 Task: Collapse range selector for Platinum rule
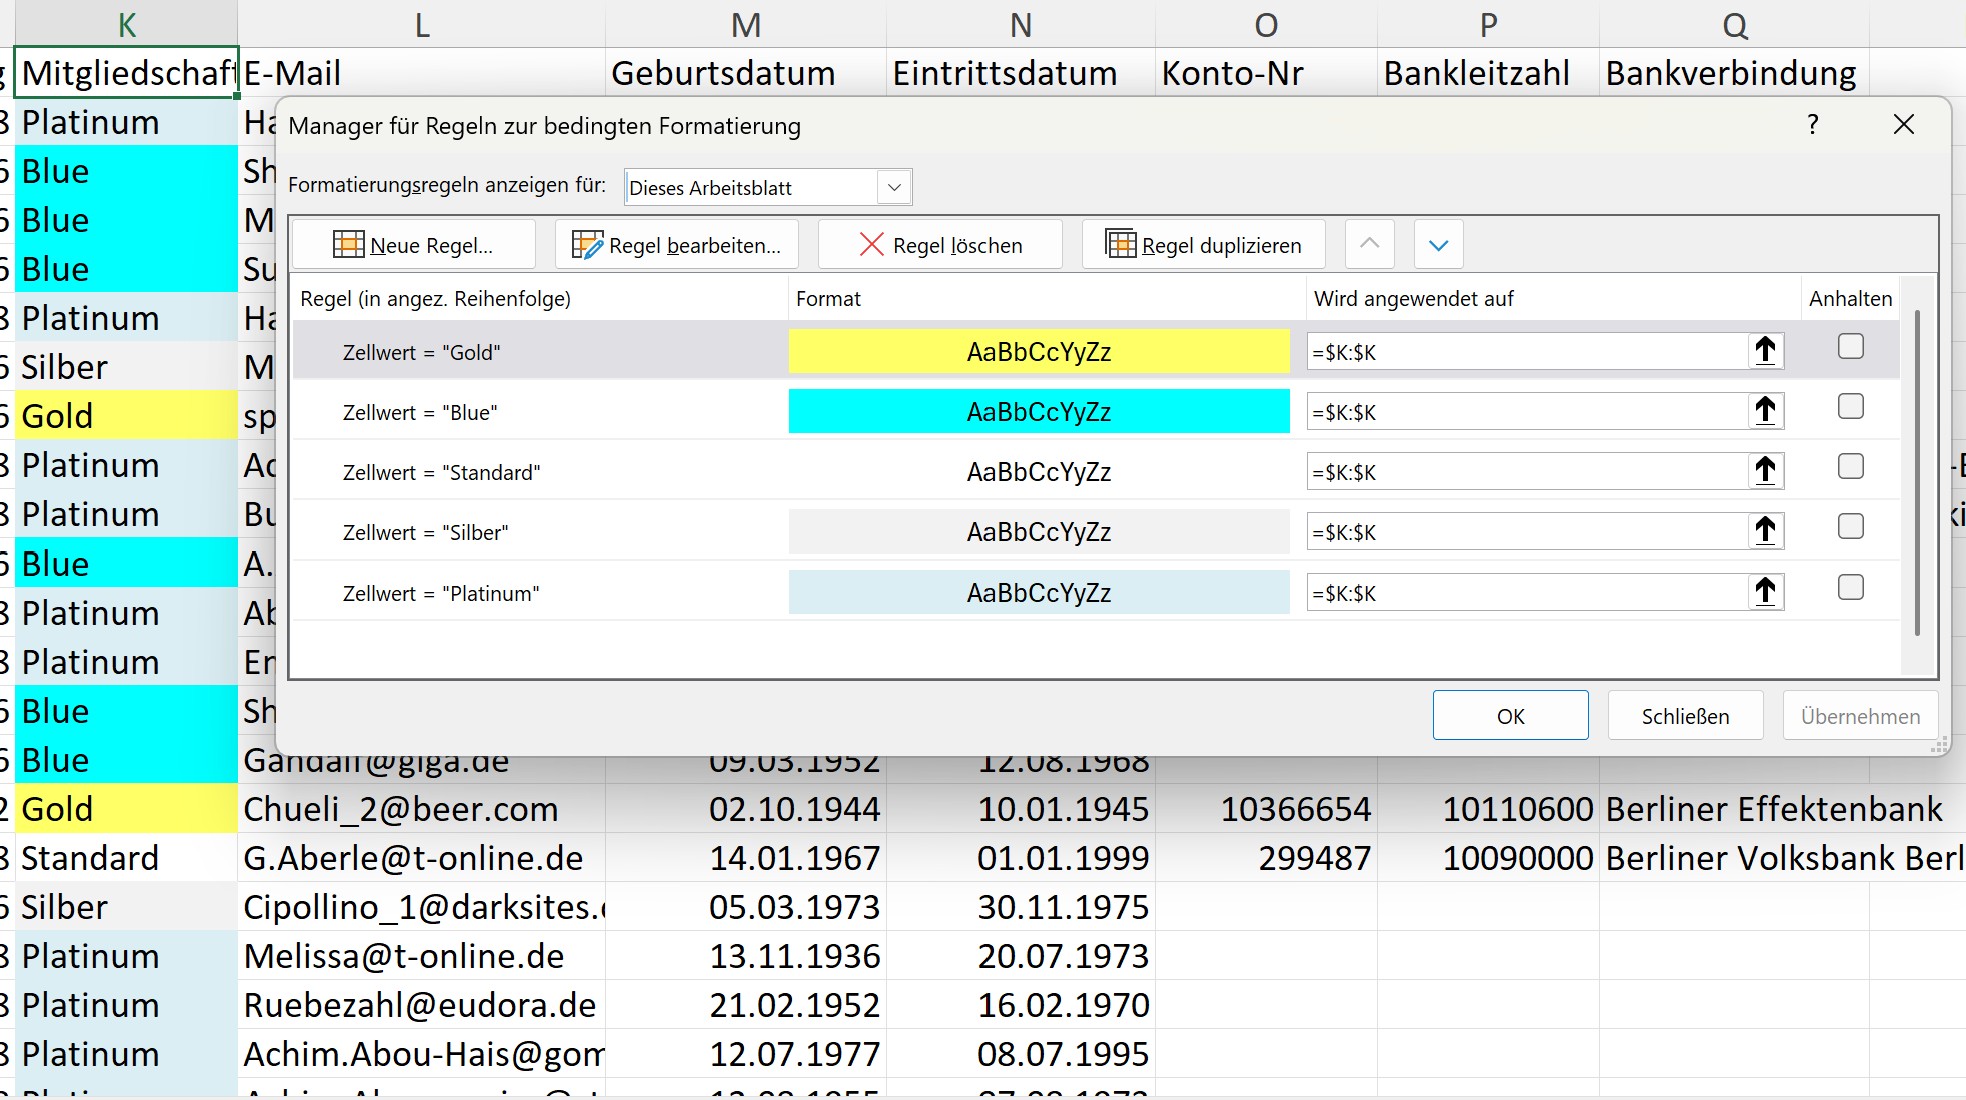pos(1765,592)
